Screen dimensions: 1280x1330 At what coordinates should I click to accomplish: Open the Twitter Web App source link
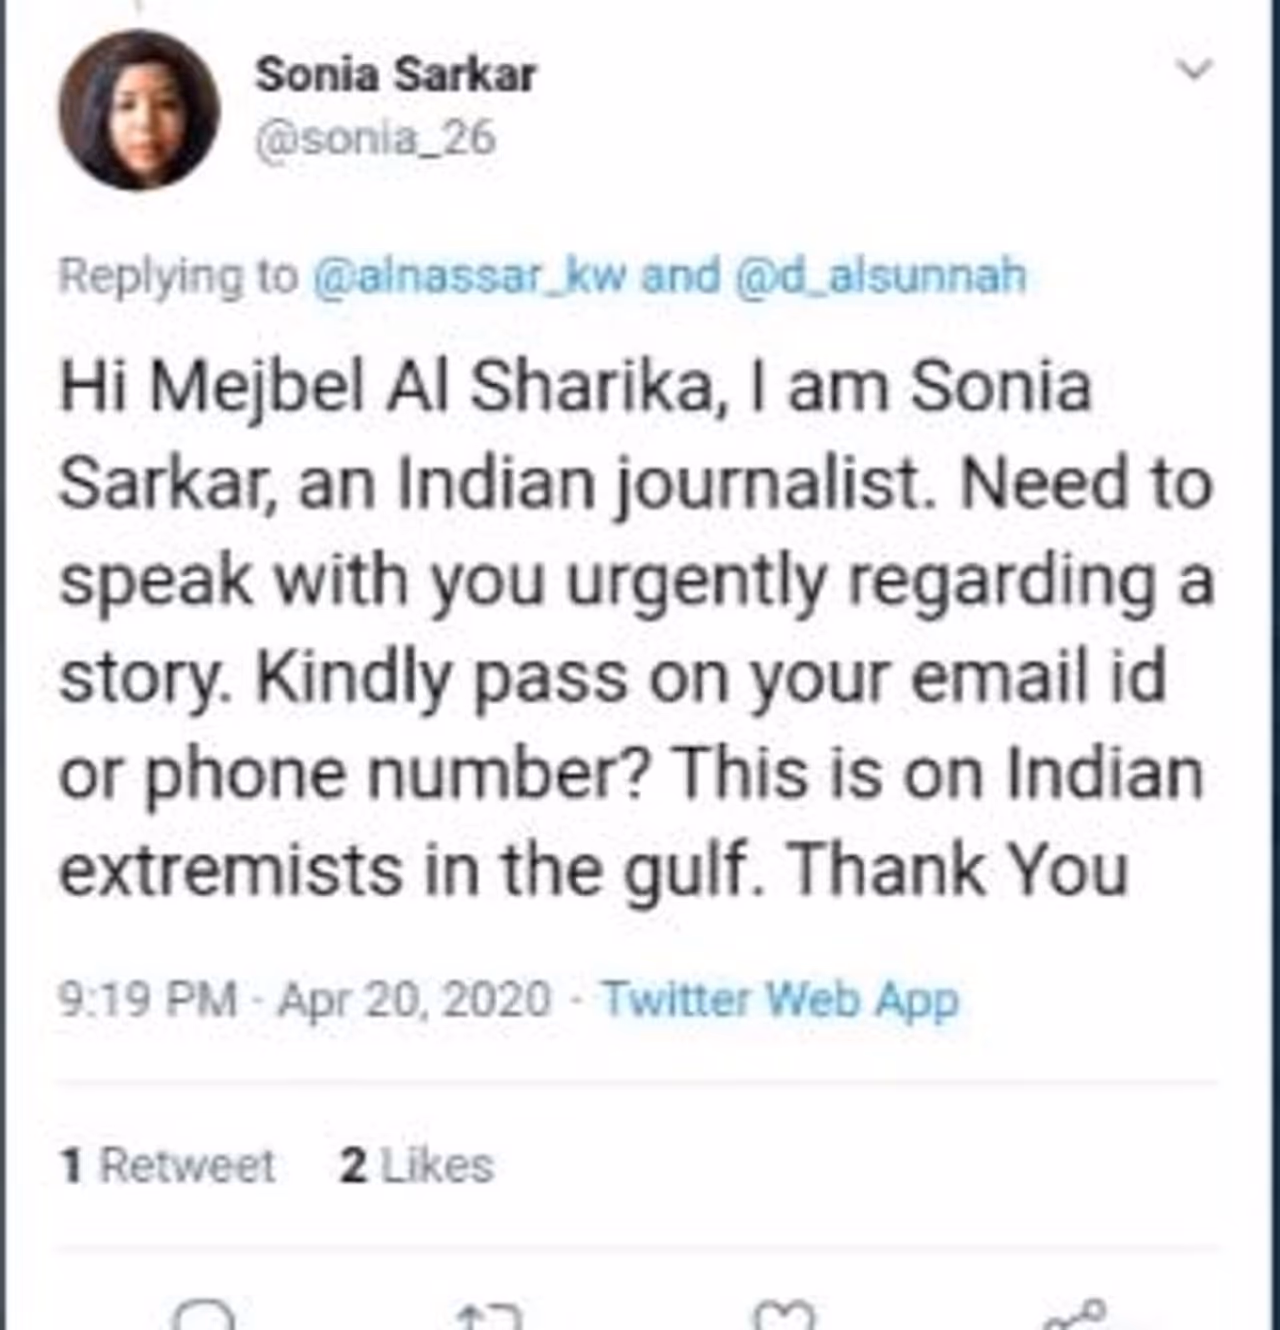(x=780, y=999)
